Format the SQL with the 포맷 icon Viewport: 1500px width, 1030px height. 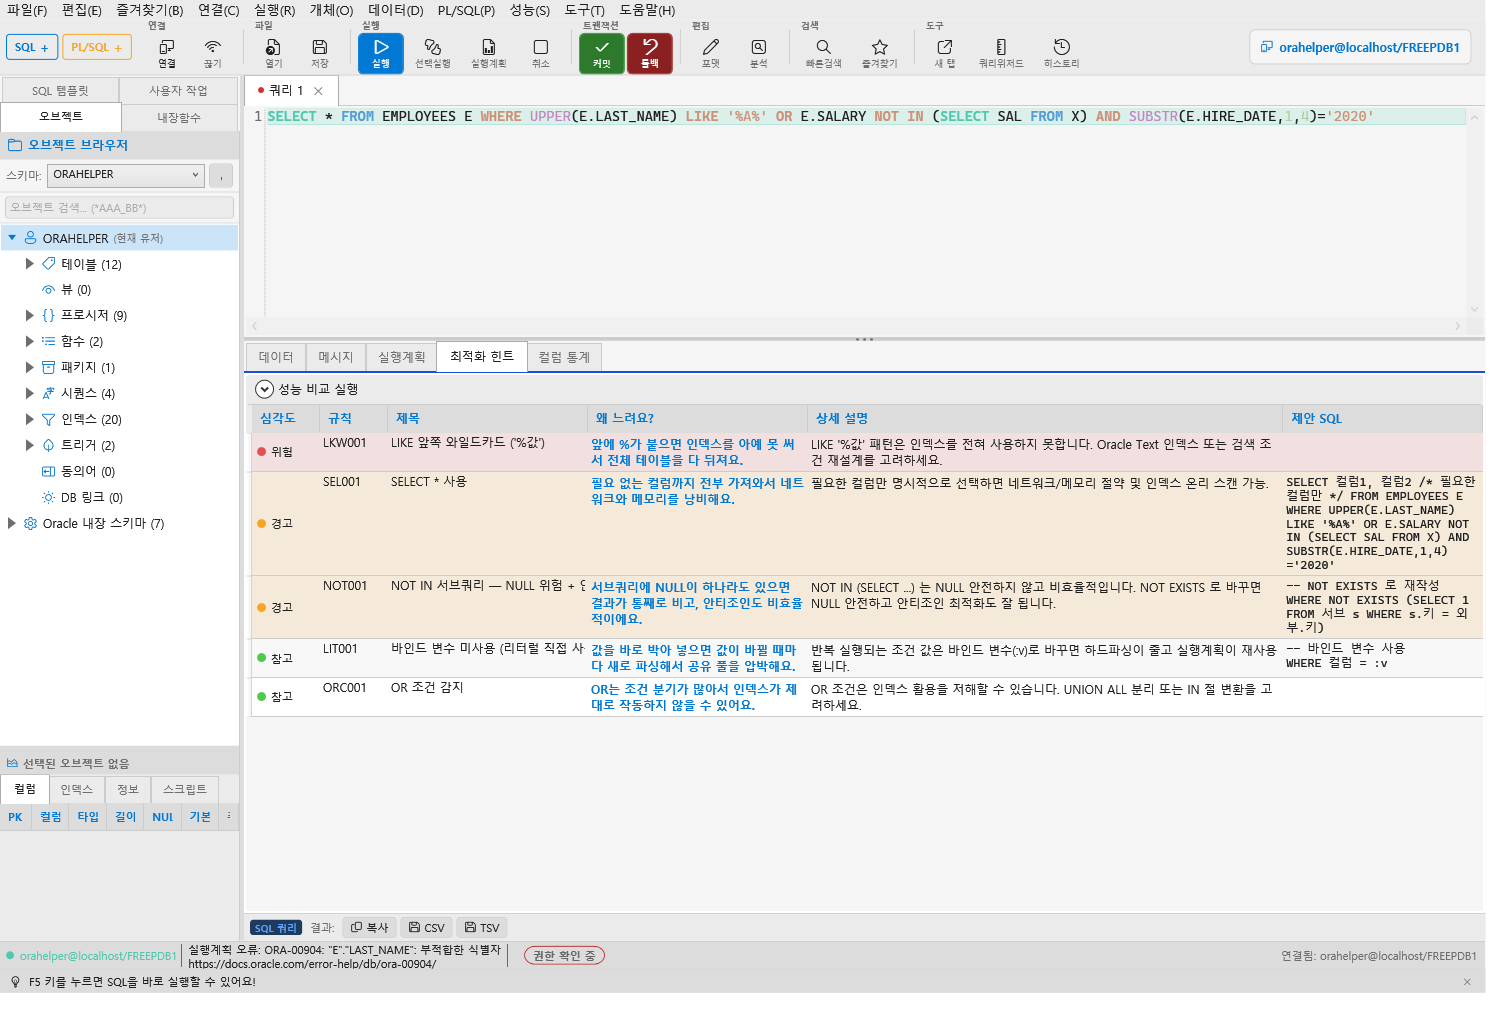[x=711, y=52]
